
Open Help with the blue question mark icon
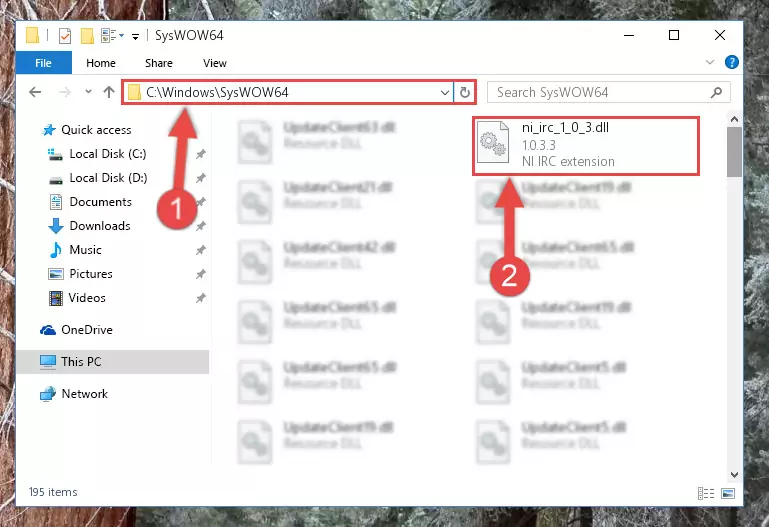[731, 62]
